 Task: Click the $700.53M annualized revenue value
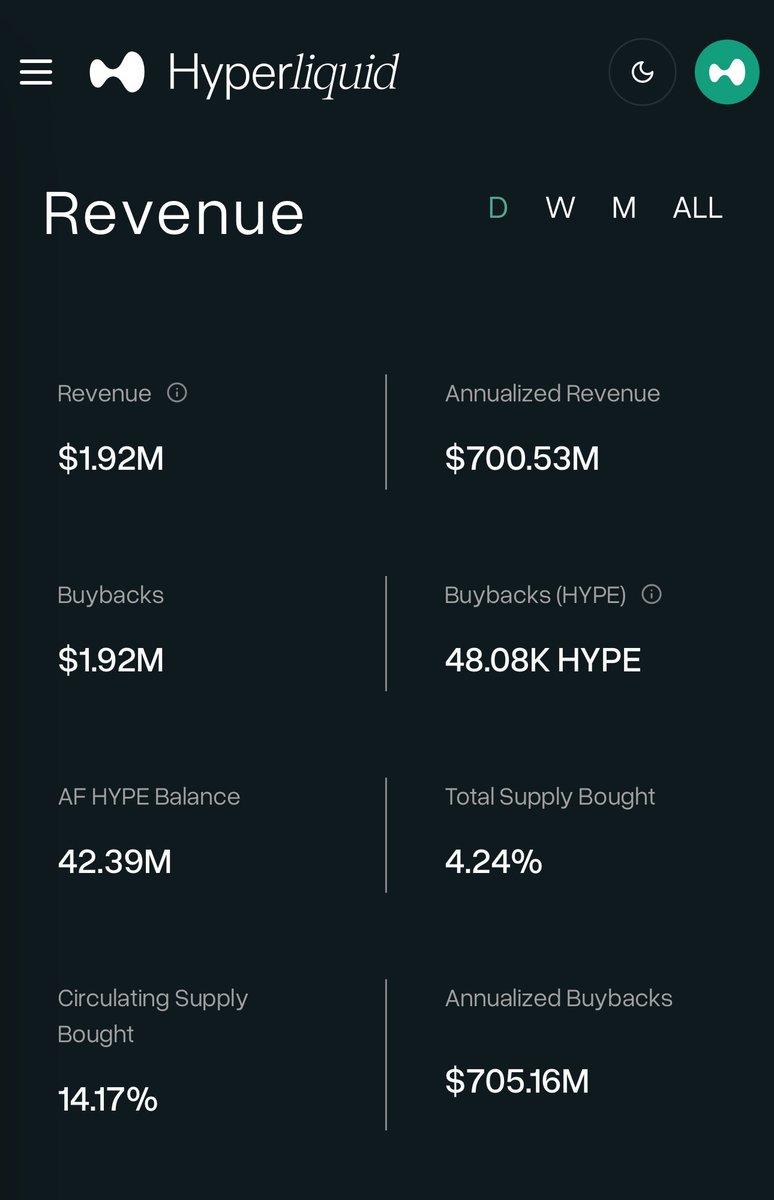[522, 459]
